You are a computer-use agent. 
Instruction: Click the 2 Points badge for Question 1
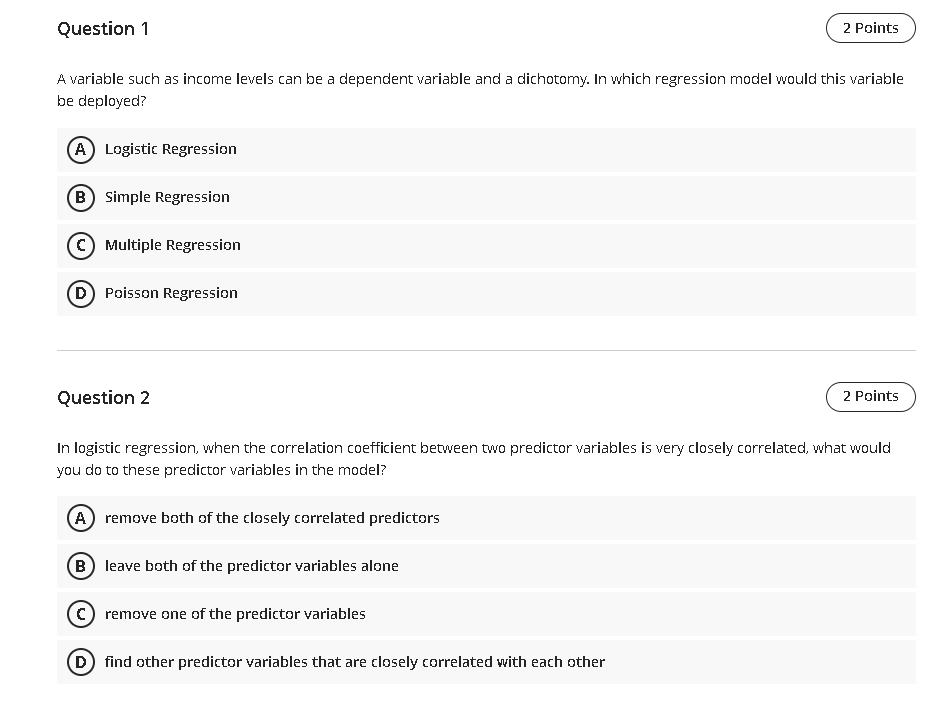tap(870, 28)
